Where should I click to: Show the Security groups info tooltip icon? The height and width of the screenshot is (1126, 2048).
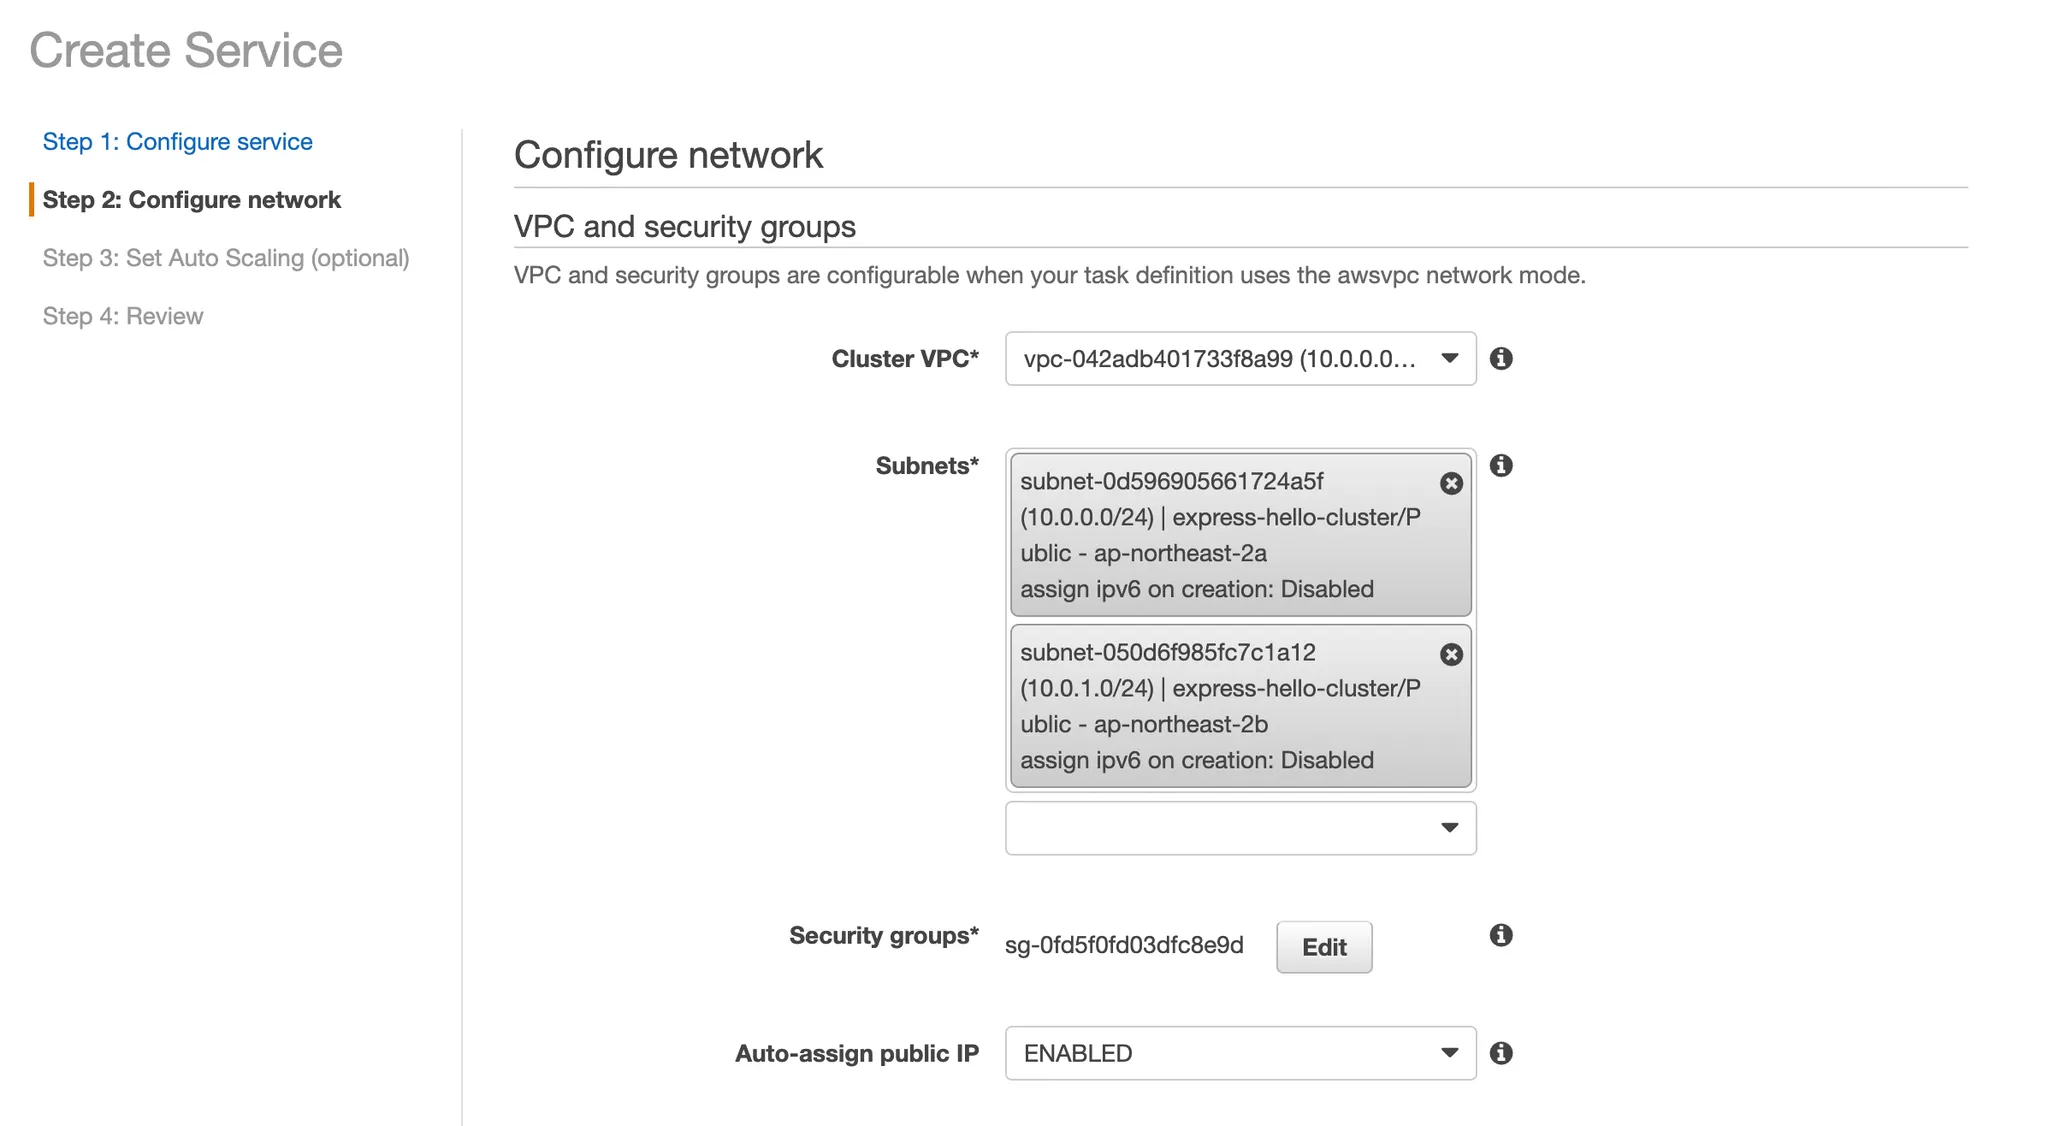[1500, 935]
